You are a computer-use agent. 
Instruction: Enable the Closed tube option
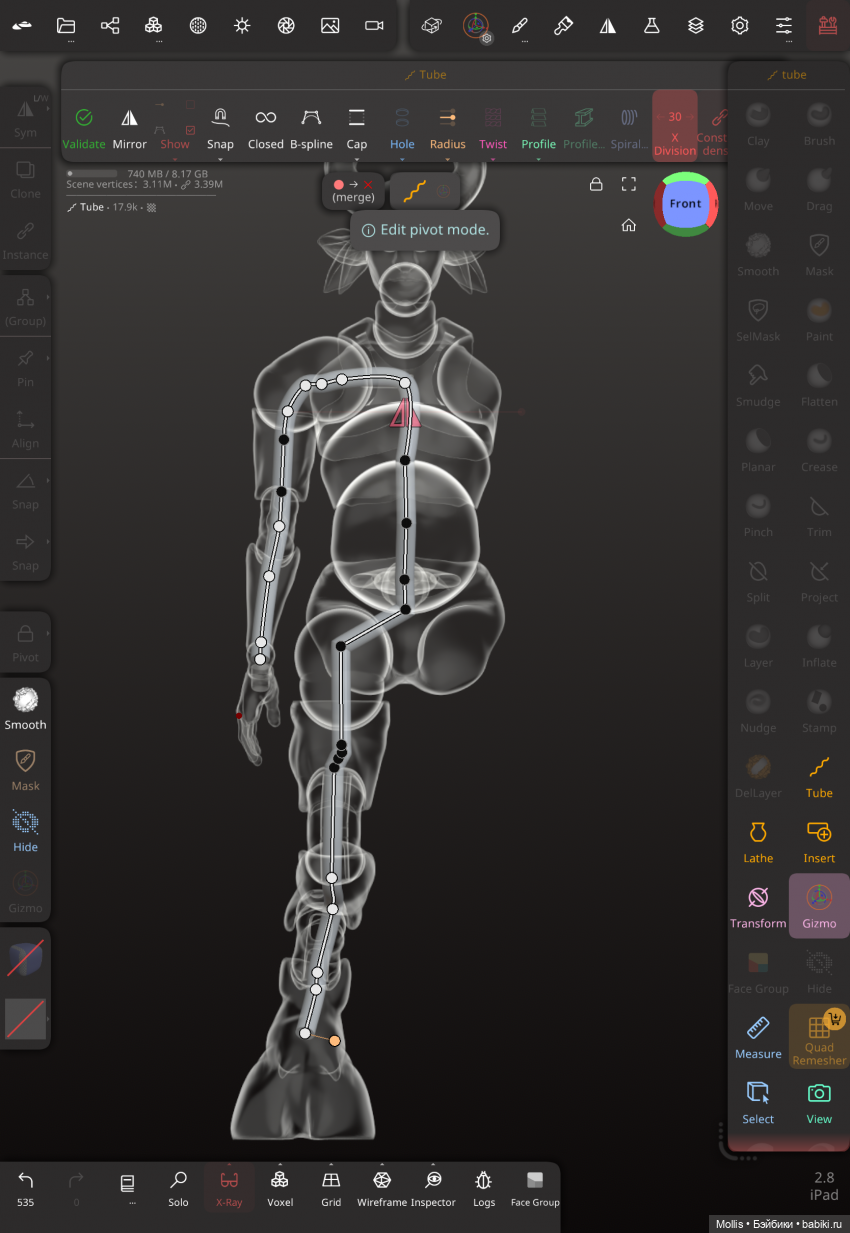[266, 128]
